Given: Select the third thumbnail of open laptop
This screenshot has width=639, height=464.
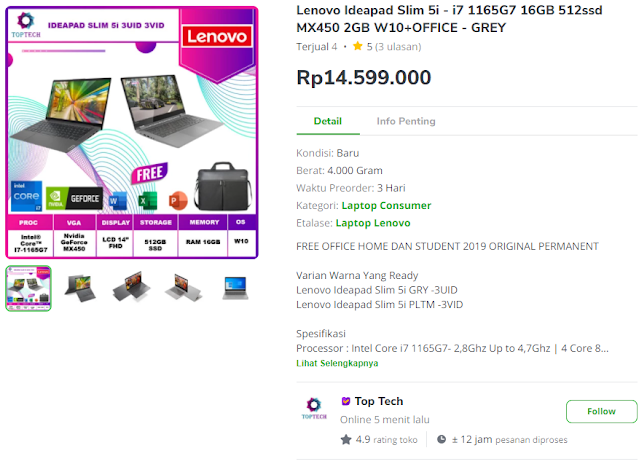Looking at the screenshot, I should [132, 287].
